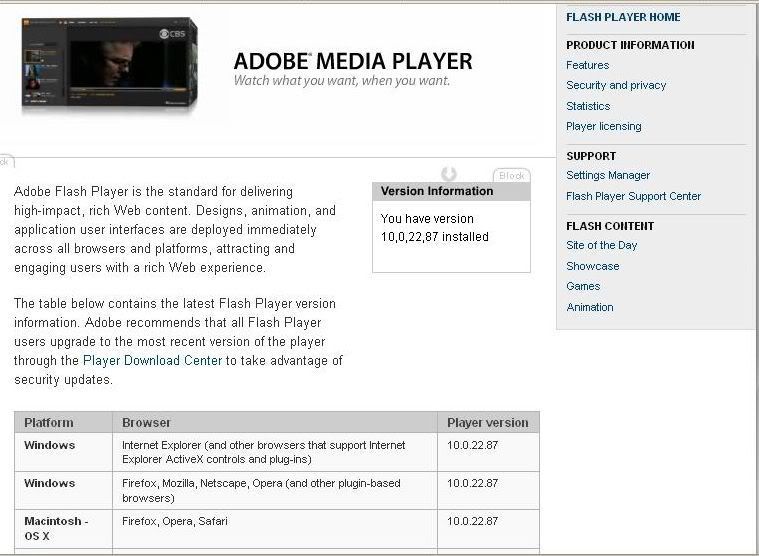Click the Adobe Media Player banner heading

click(x=352, y=62)
